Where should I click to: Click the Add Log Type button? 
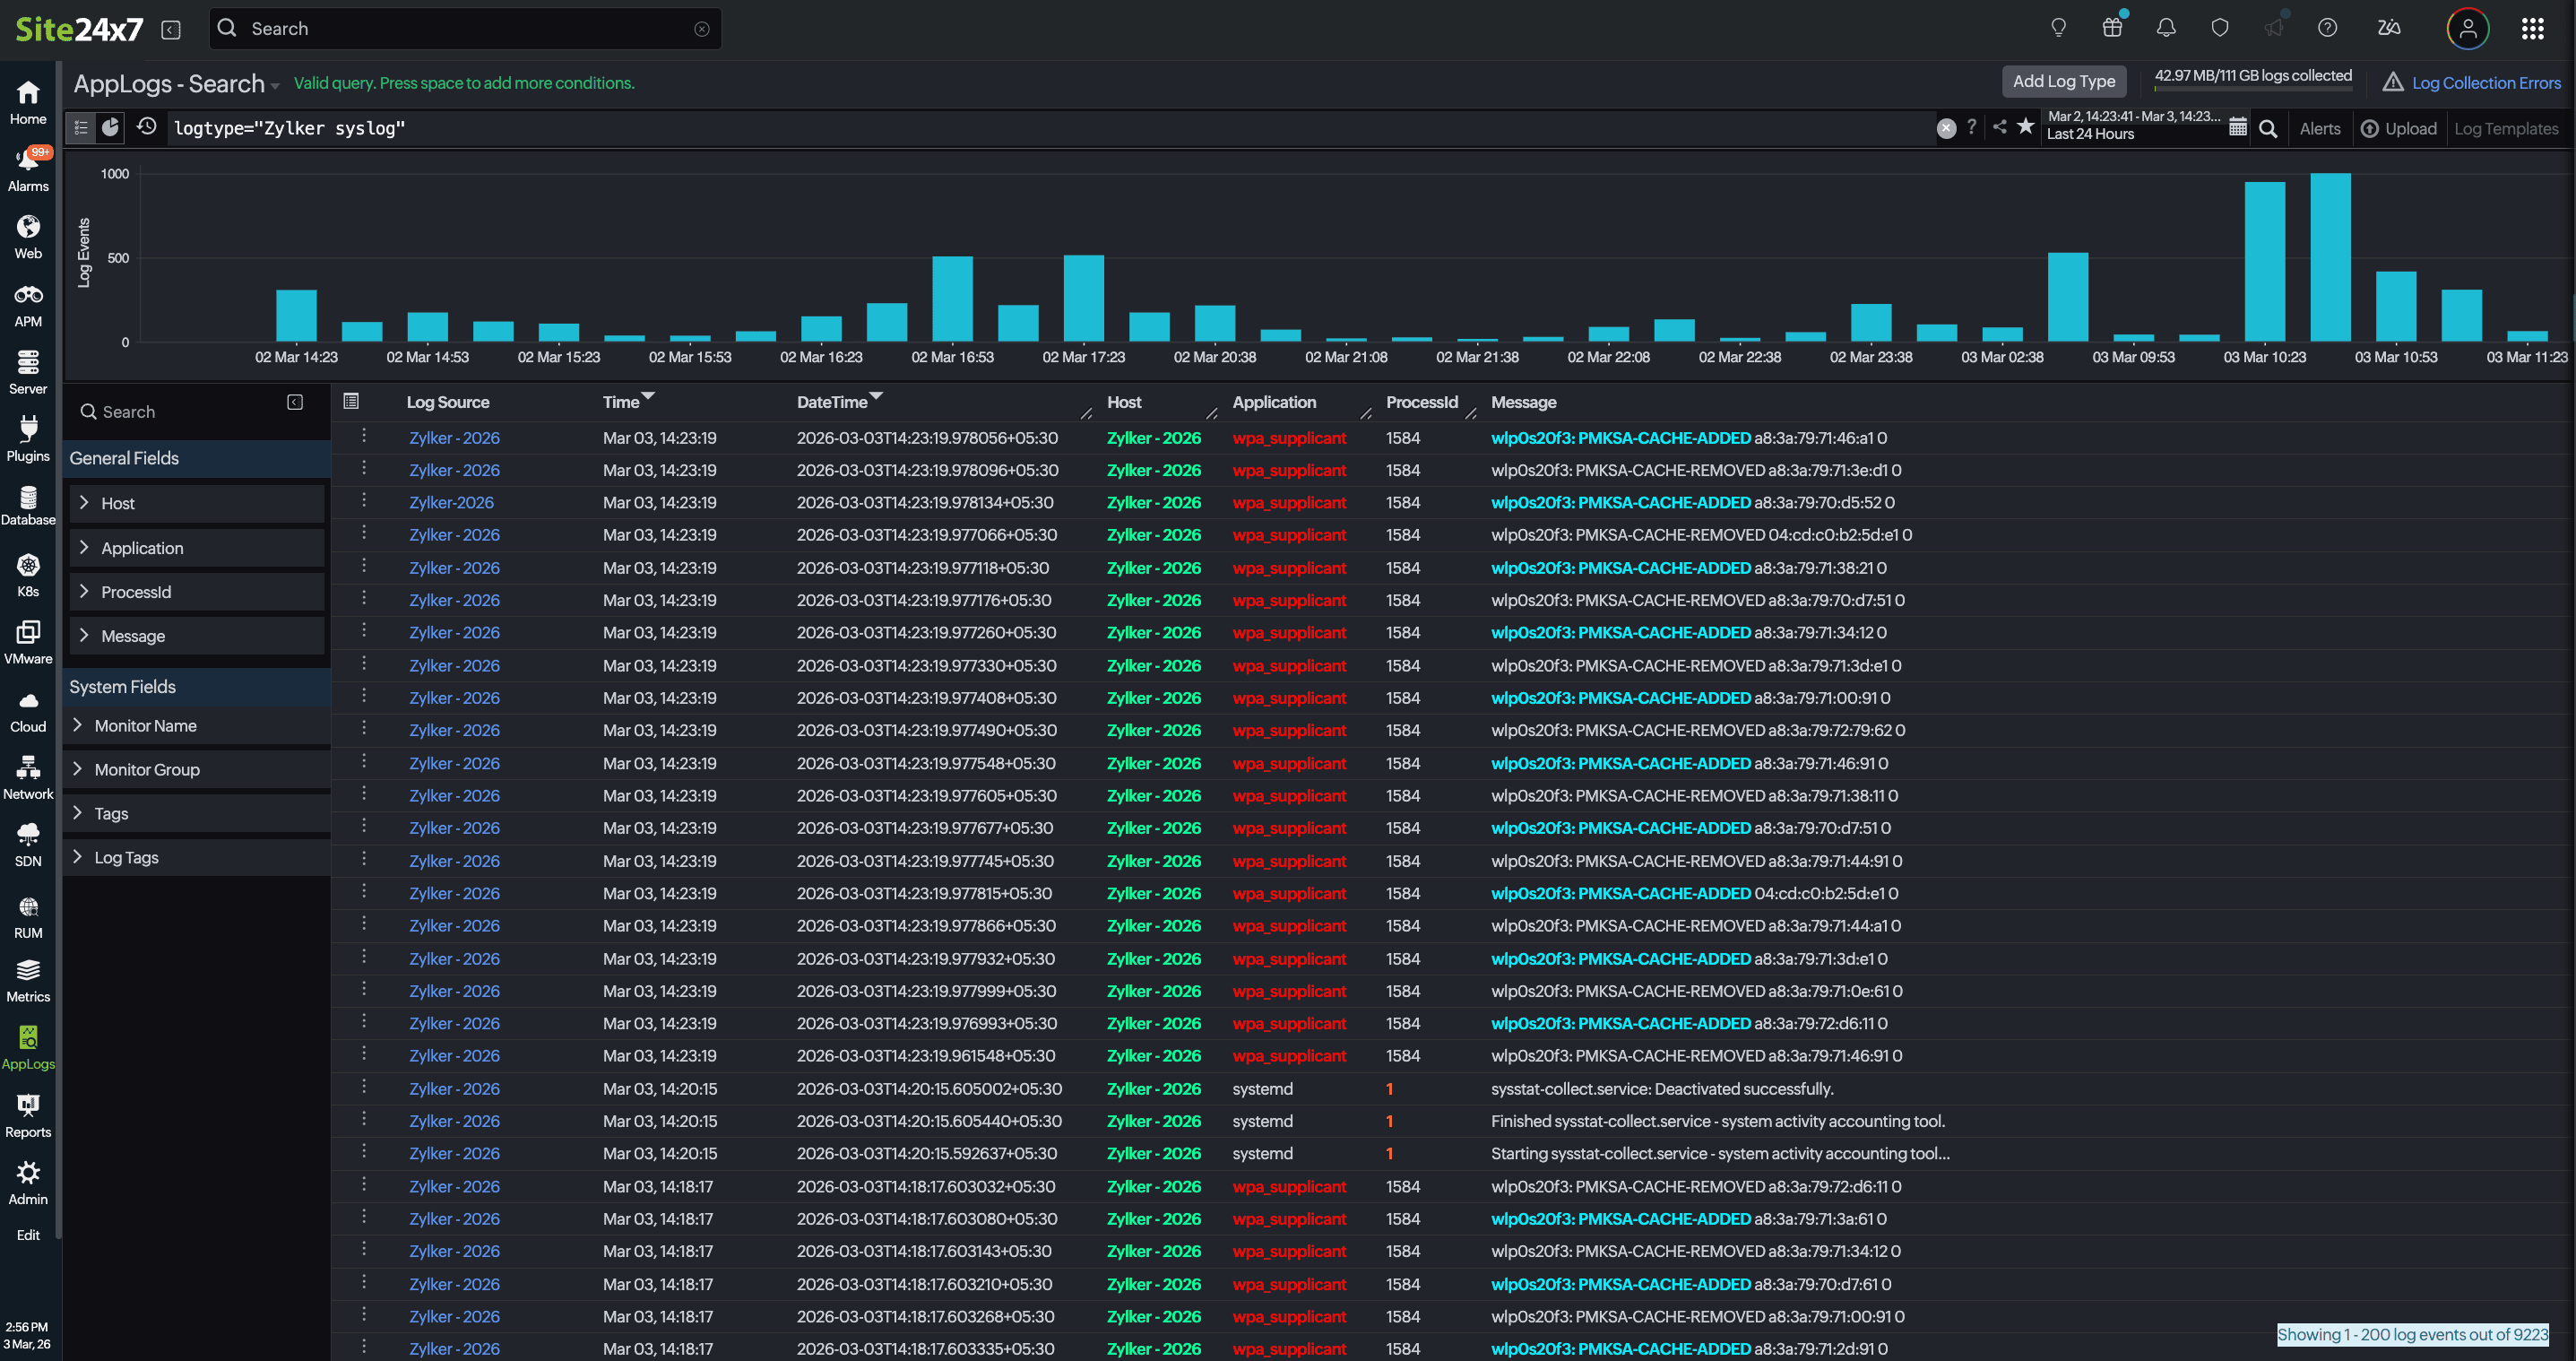pos(2064,81)
